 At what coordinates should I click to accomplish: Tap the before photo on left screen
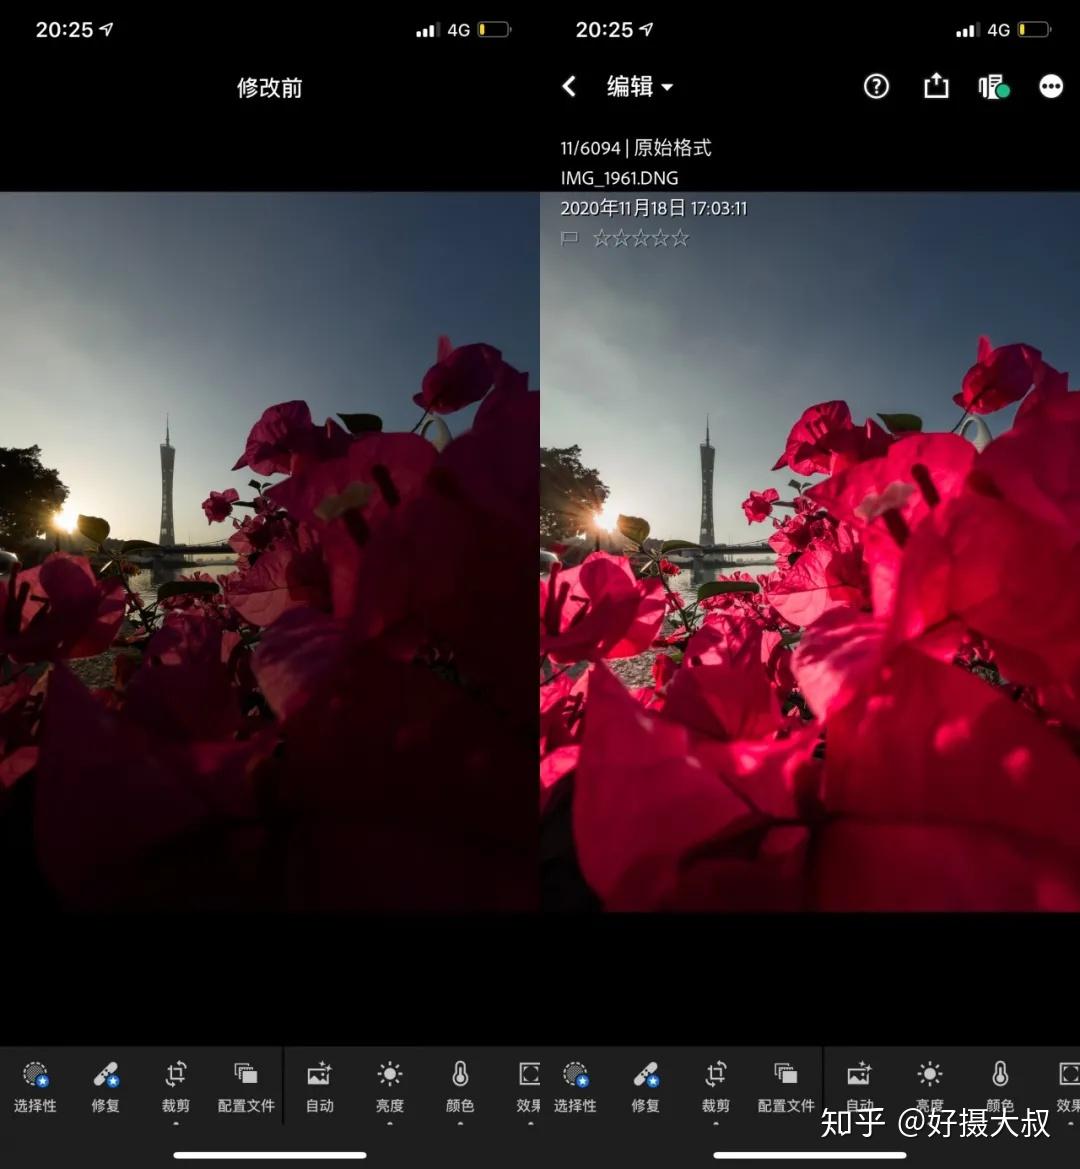tap(269, 552)
